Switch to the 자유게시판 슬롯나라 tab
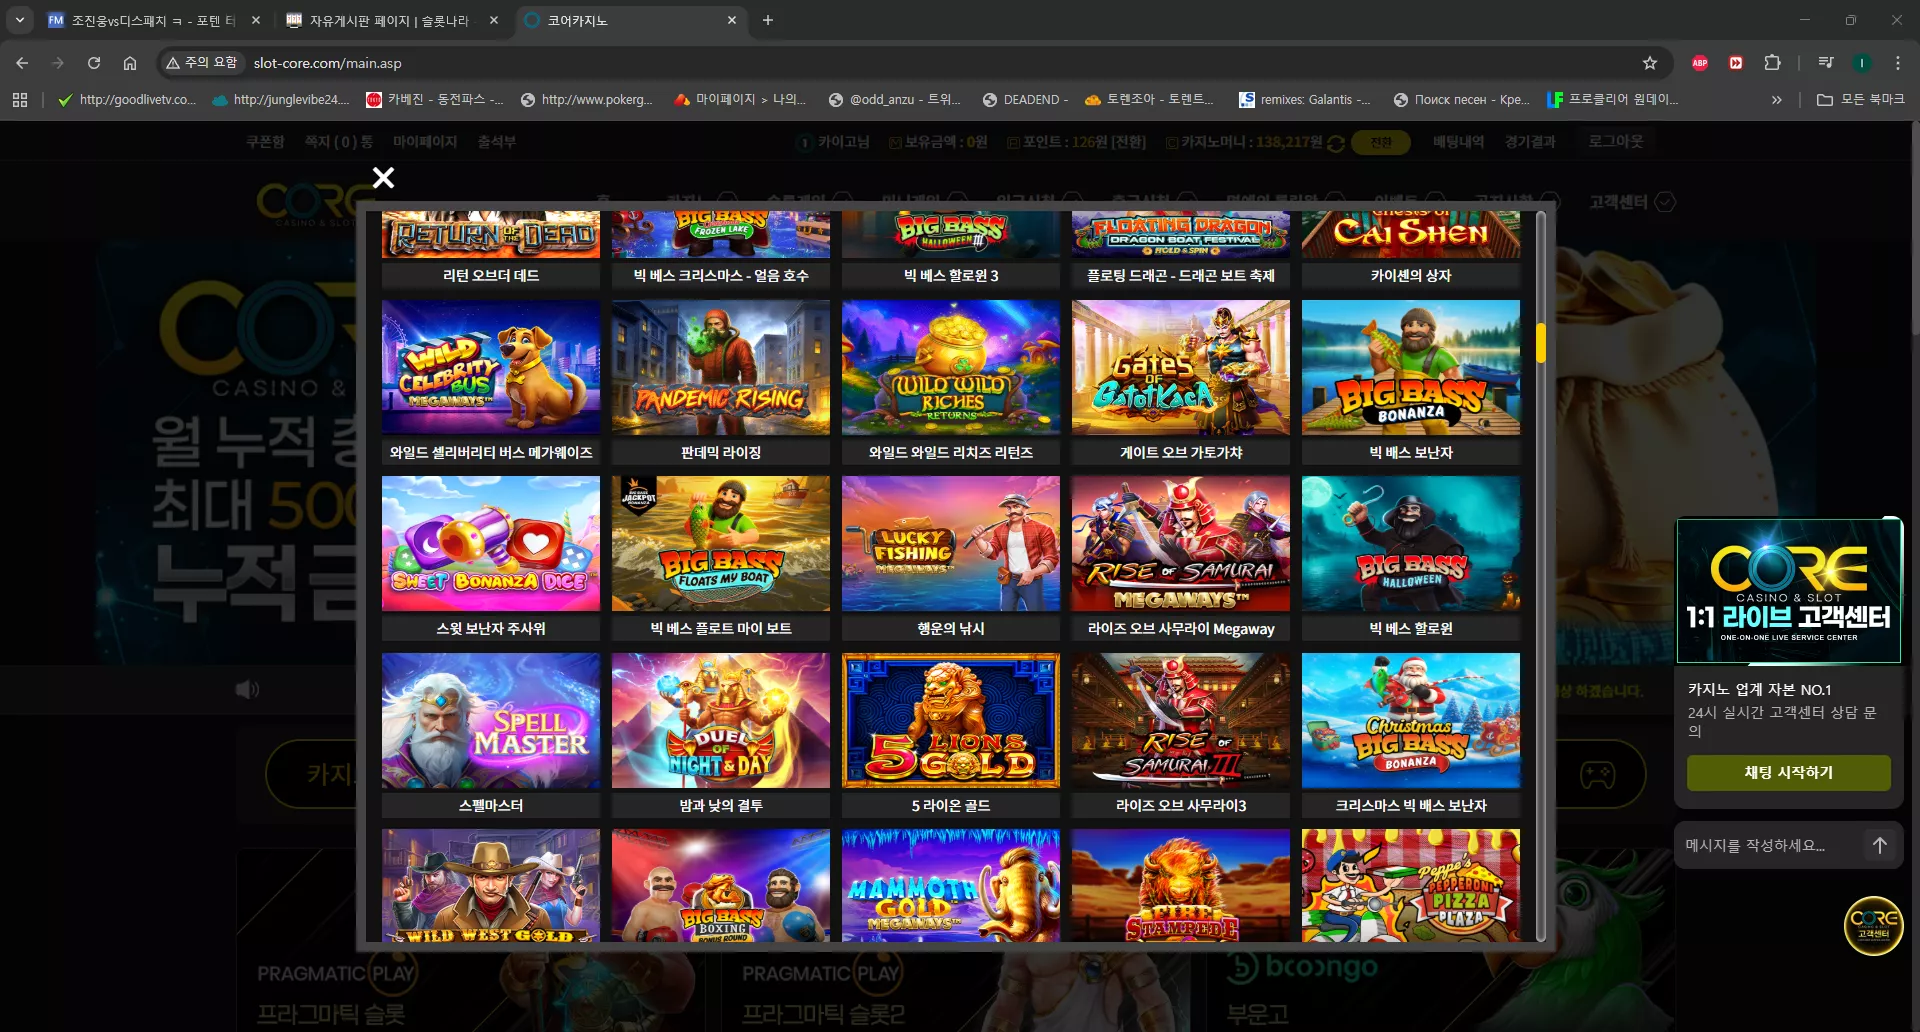 click(x=390, y=20)
